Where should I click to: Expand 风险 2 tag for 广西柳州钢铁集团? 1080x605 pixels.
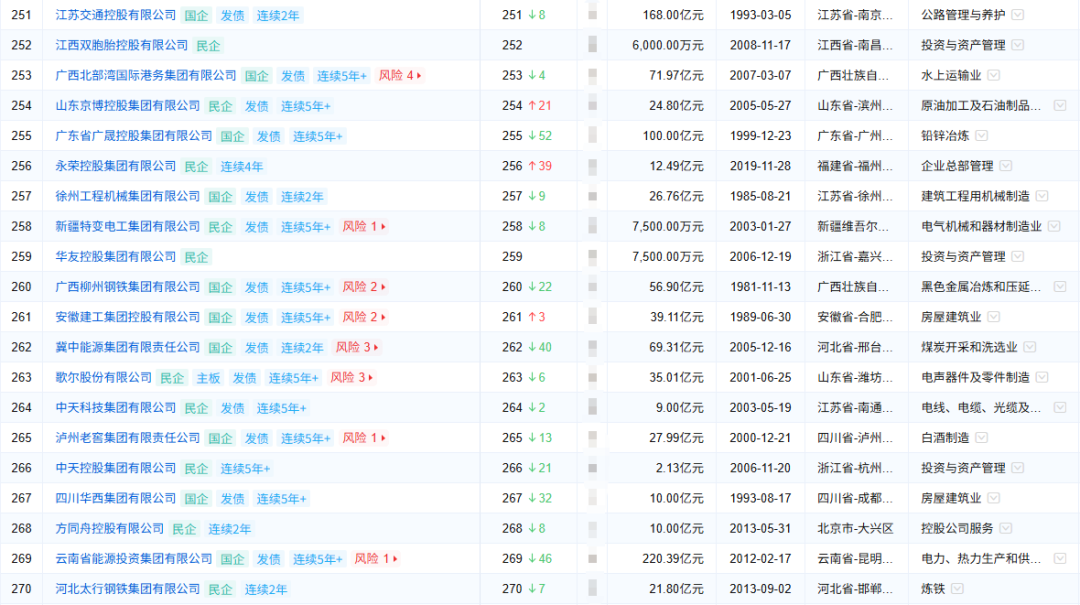point(364,287)
